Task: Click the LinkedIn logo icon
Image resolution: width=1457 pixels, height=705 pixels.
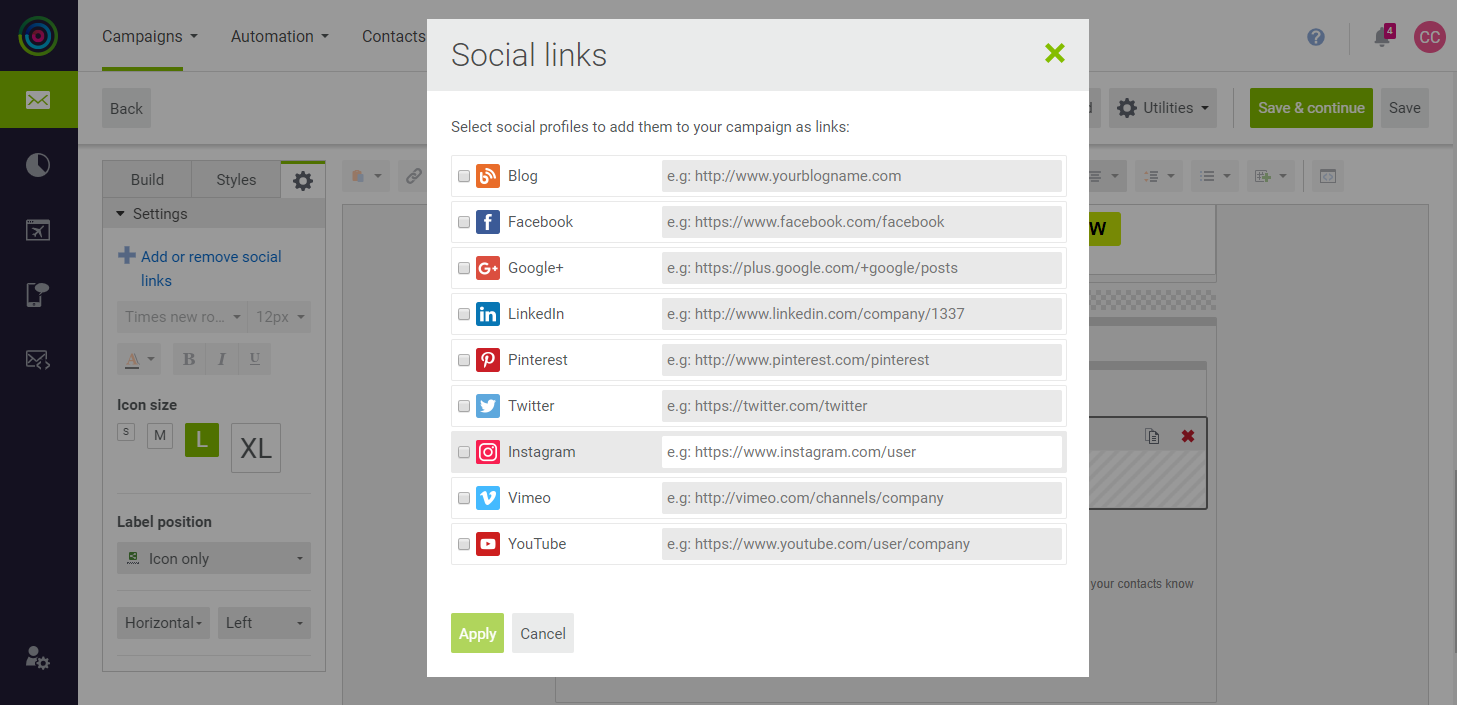Action: point(488,314)
